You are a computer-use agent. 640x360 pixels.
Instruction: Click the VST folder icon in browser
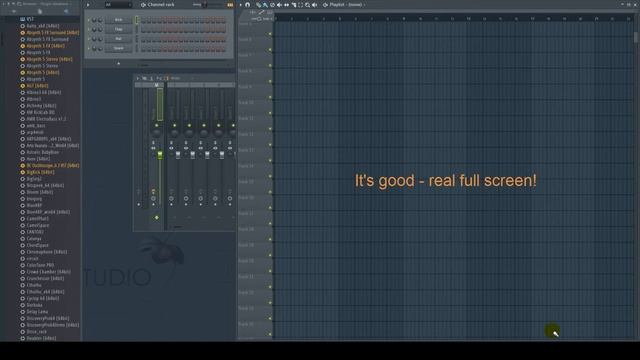(x=23, y=19)
